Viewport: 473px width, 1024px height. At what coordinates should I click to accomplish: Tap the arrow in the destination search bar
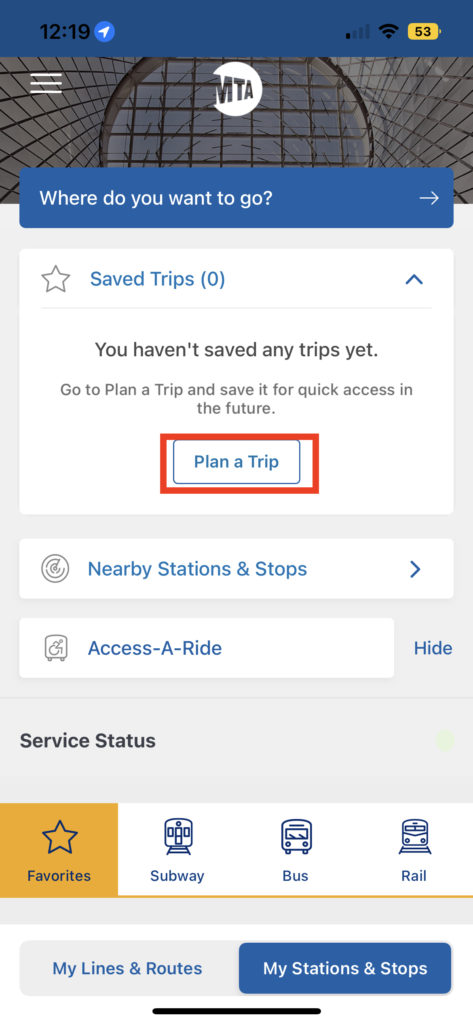(x=429, y=198)
